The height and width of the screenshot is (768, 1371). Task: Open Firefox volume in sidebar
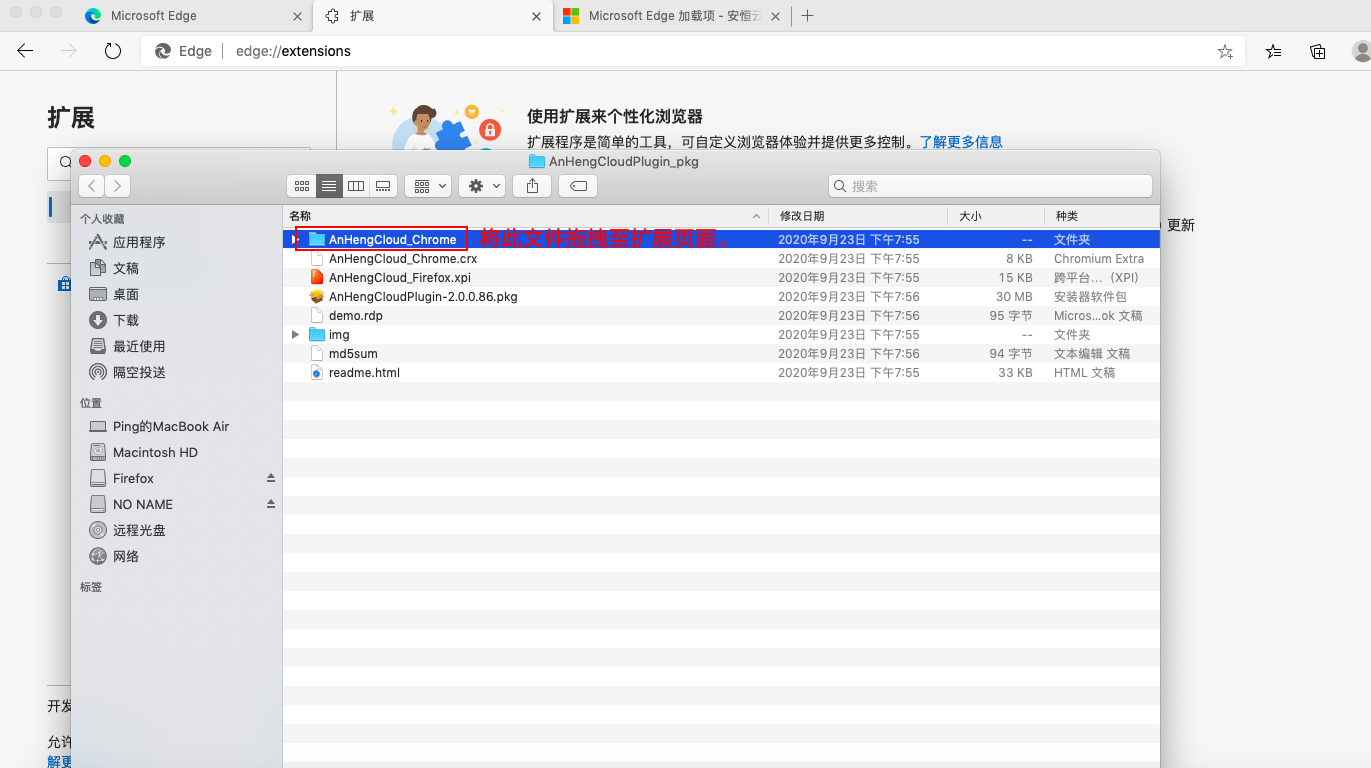[x=133, y=478]
